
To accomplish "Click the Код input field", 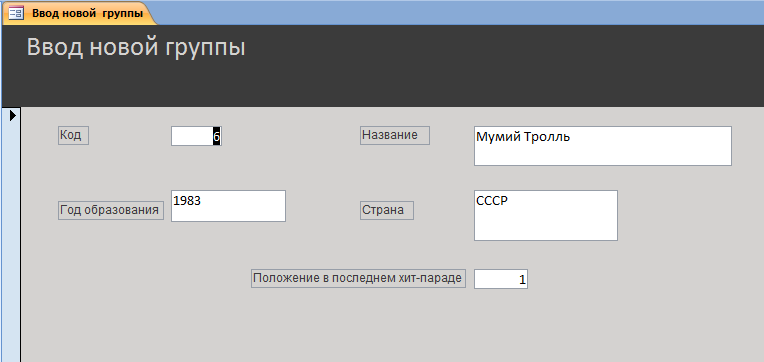I will [x=196, y=136].
